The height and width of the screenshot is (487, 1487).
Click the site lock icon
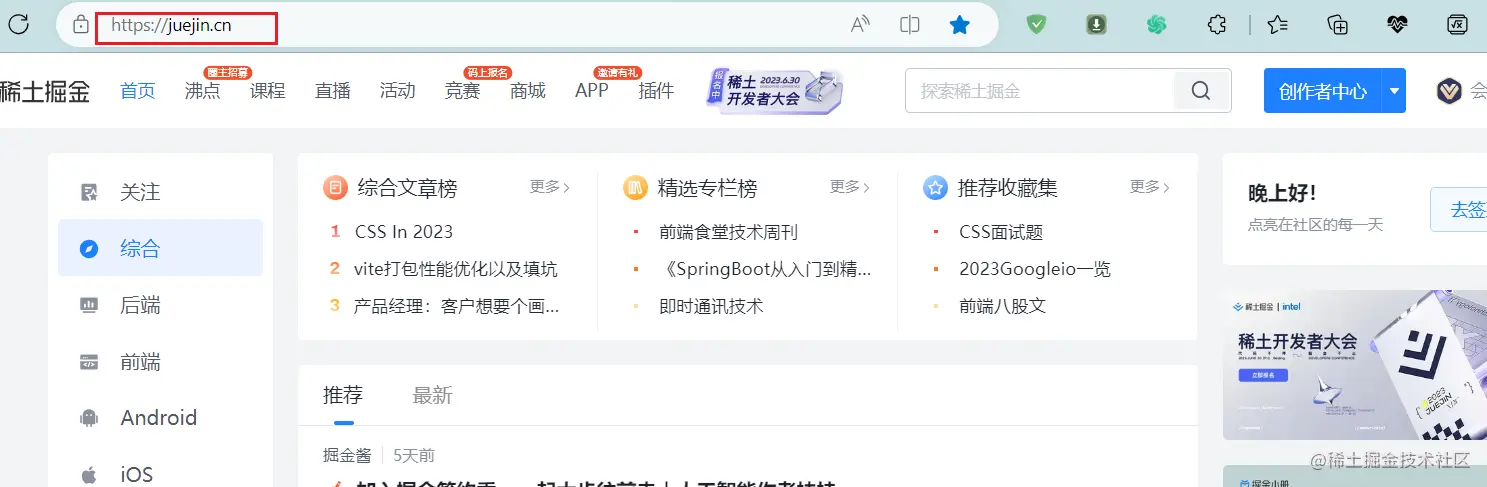[81, 25]
